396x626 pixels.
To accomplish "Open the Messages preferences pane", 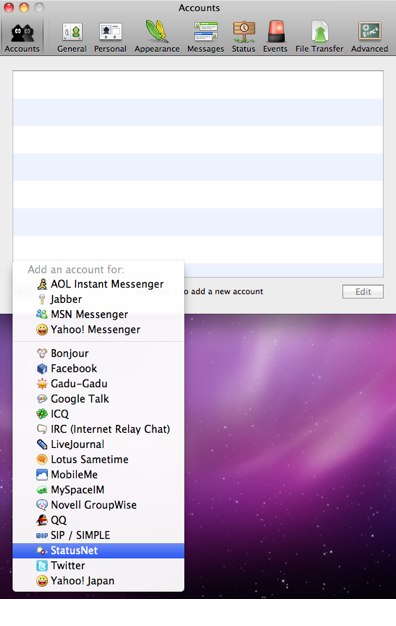I will point(206,38).
